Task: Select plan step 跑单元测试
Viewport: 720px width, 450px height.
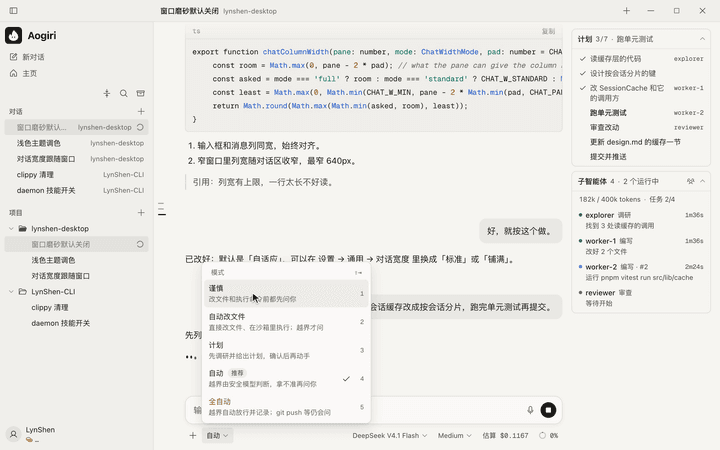Action: tap(641, 113)
